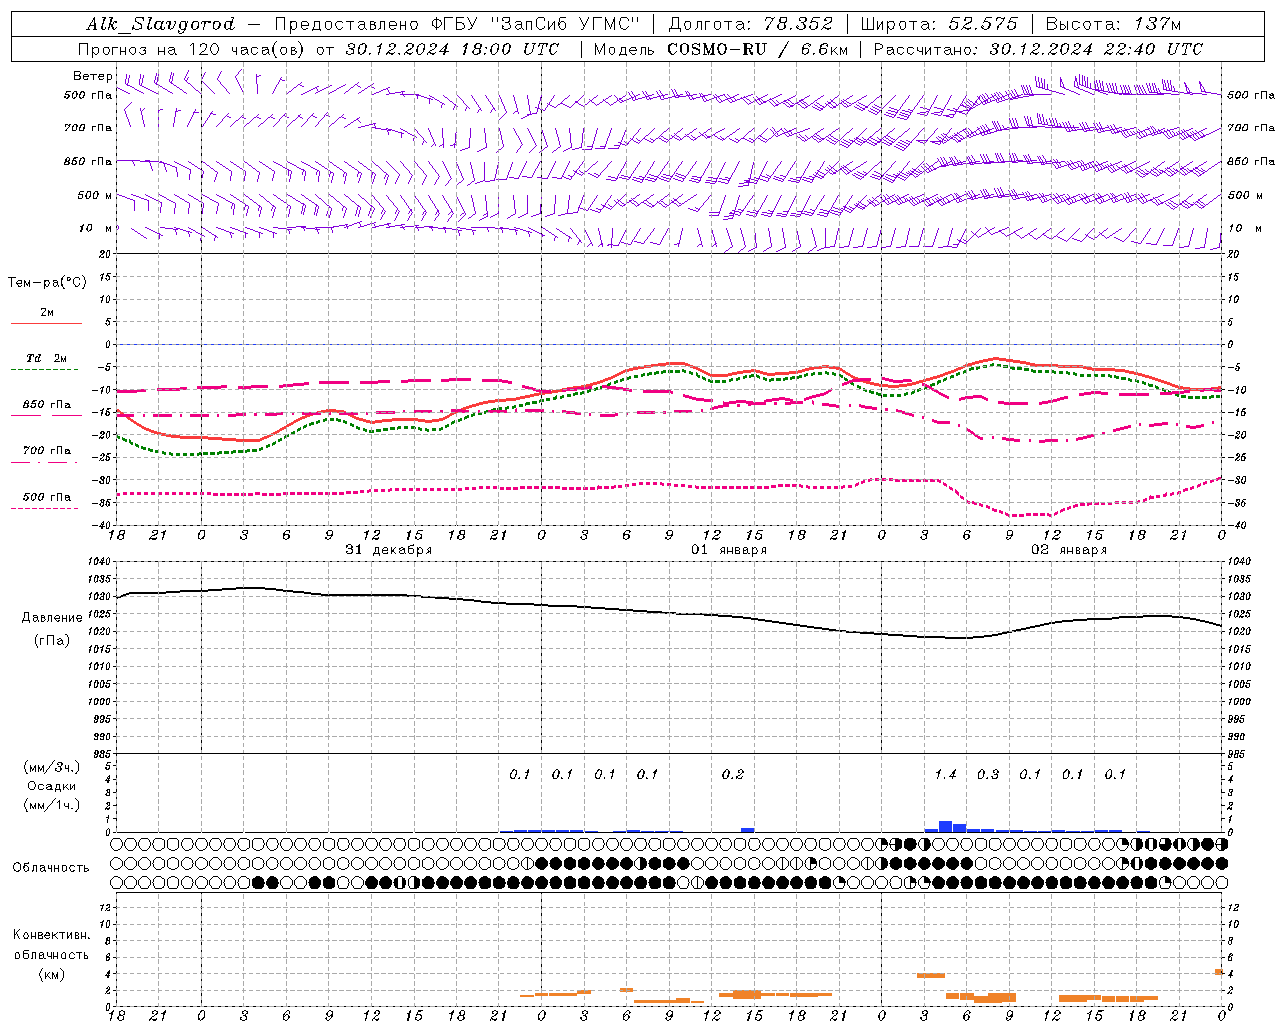The height and width of the screenshot is (1024, 1280).
Task: Click the 0.3 precipitation amount value
Action: [x=987, y=775]
